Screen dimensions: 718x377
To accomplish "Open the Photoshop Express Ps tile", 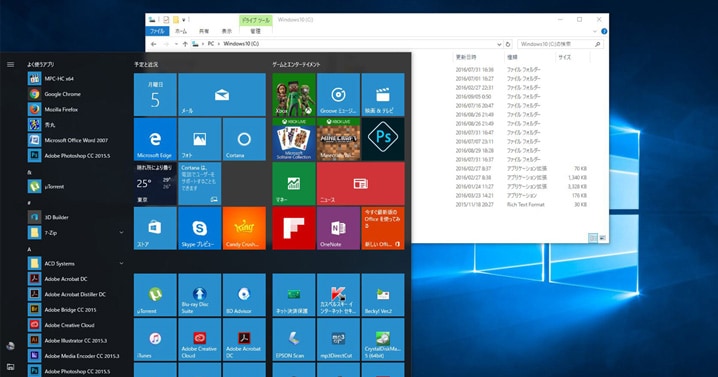I will click(x=383, y=139).
